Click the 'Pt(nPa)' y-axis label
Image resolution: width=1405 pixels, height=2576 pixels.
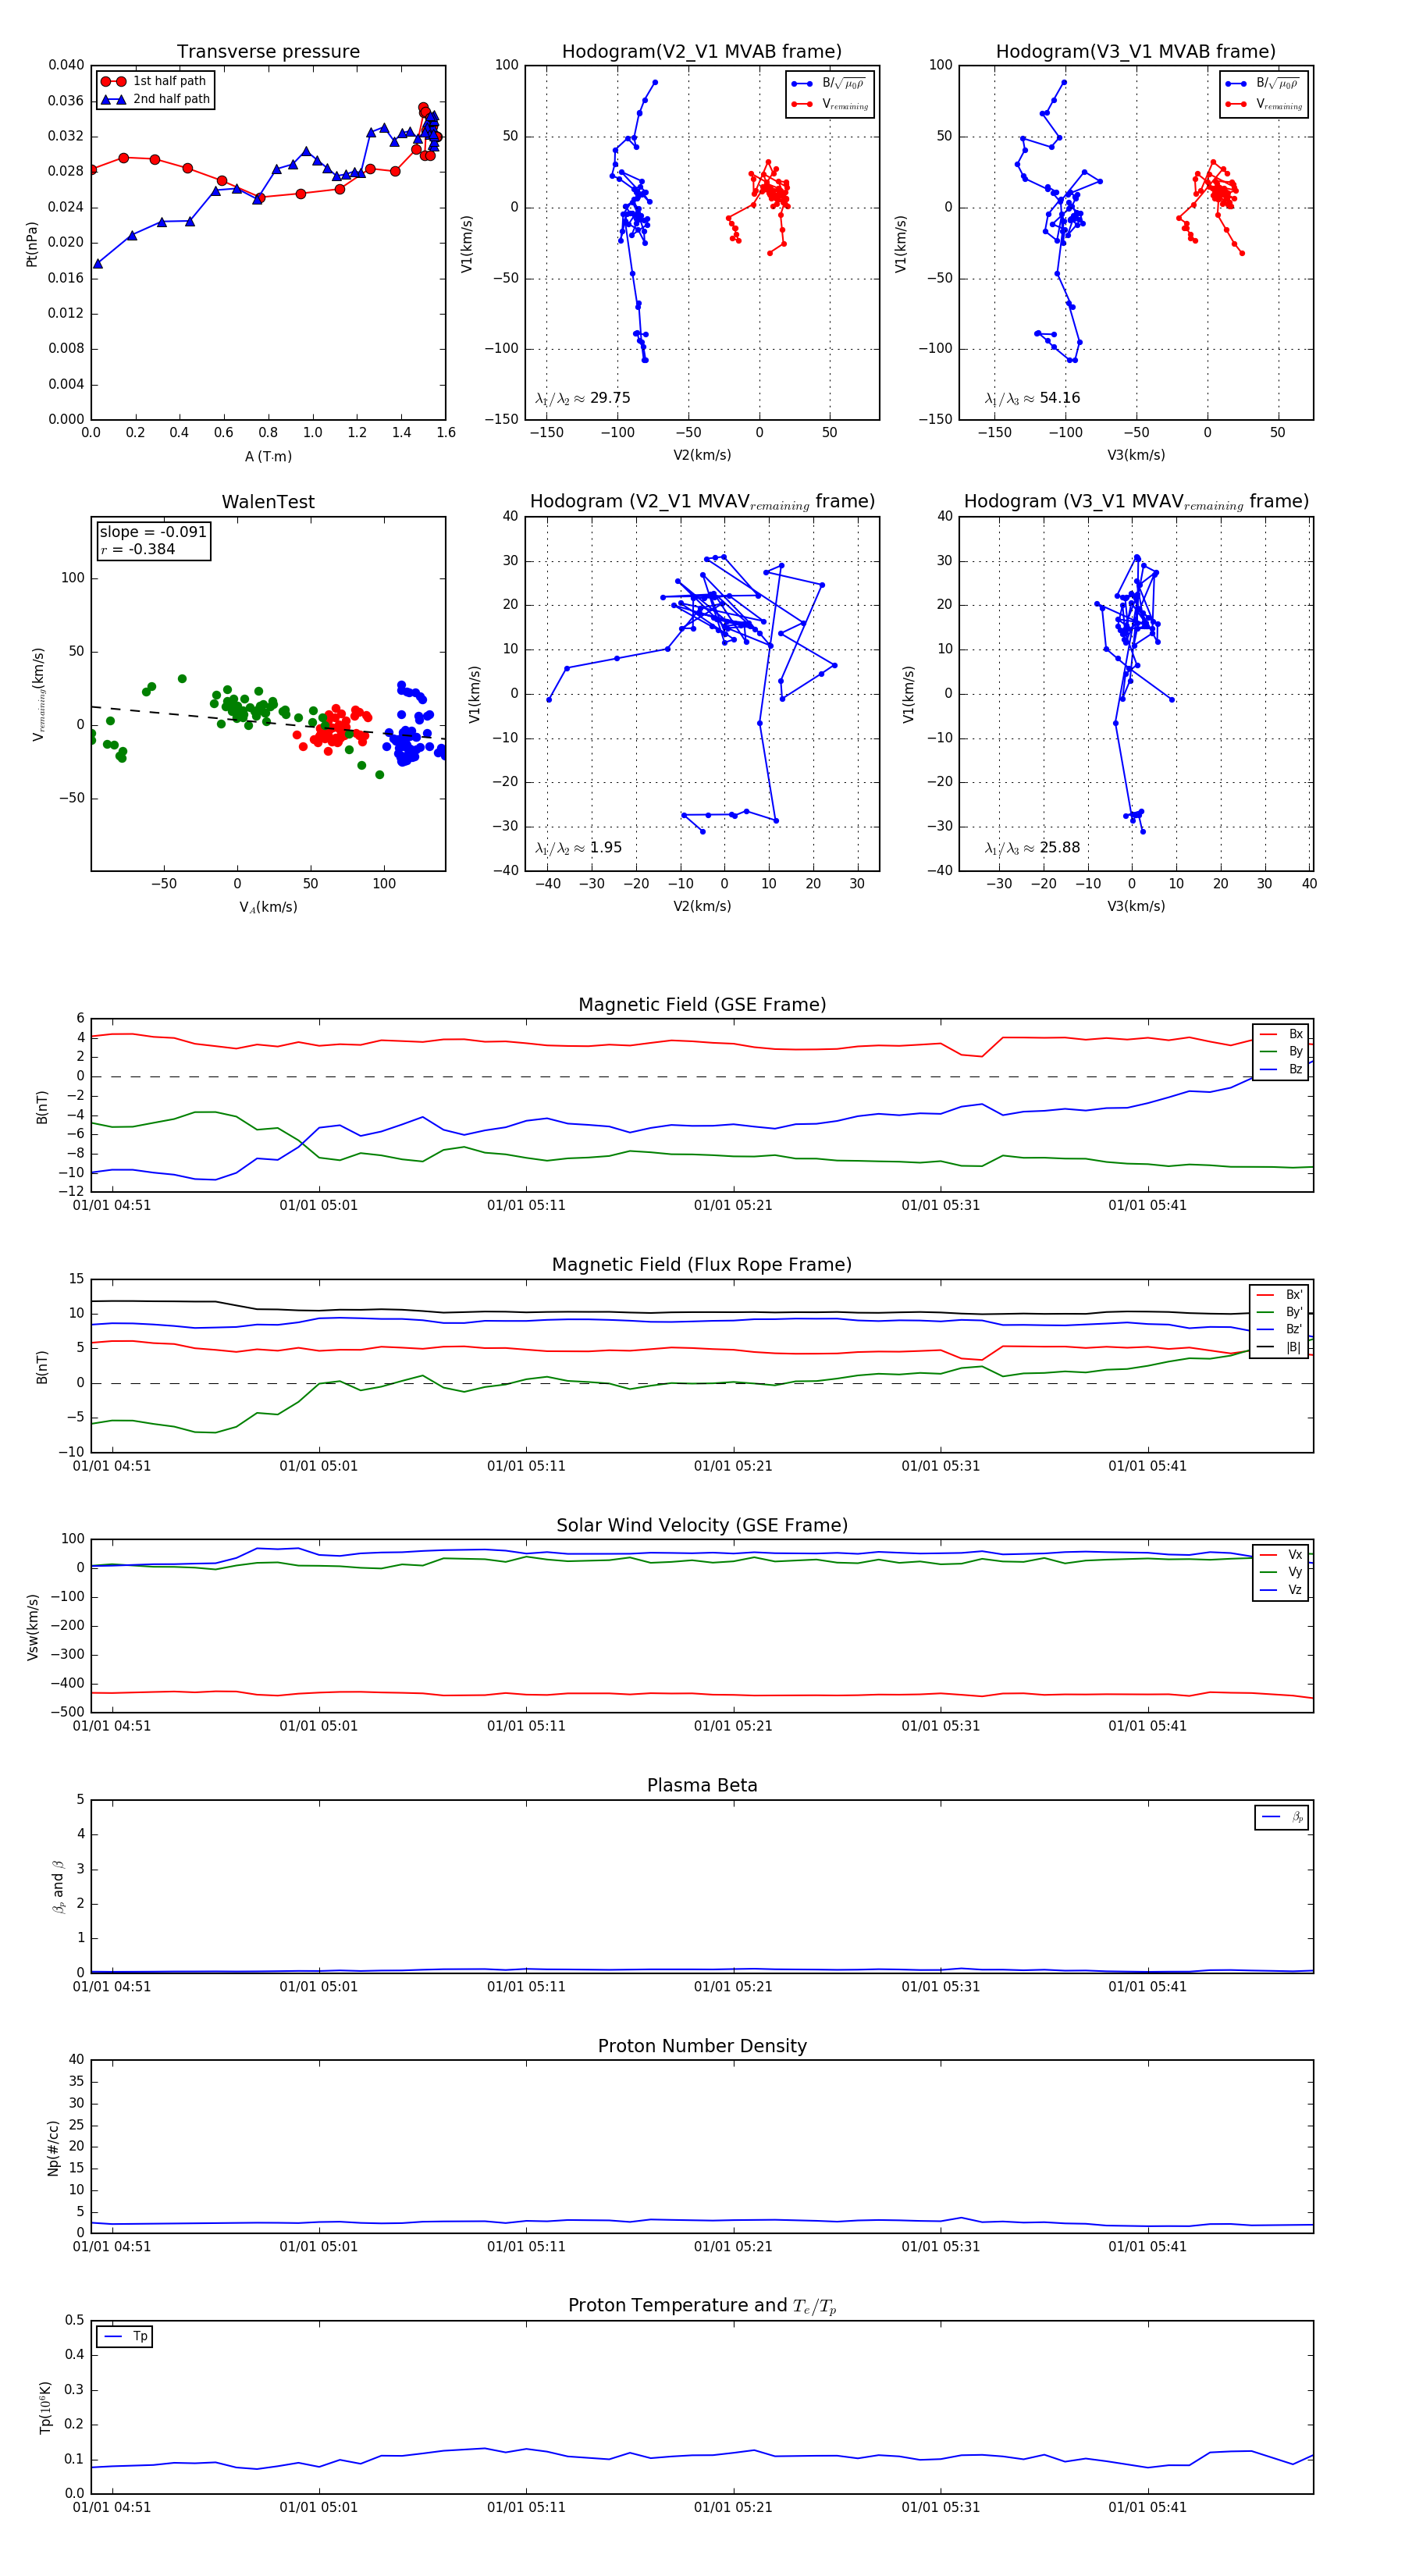coord(31,244)
